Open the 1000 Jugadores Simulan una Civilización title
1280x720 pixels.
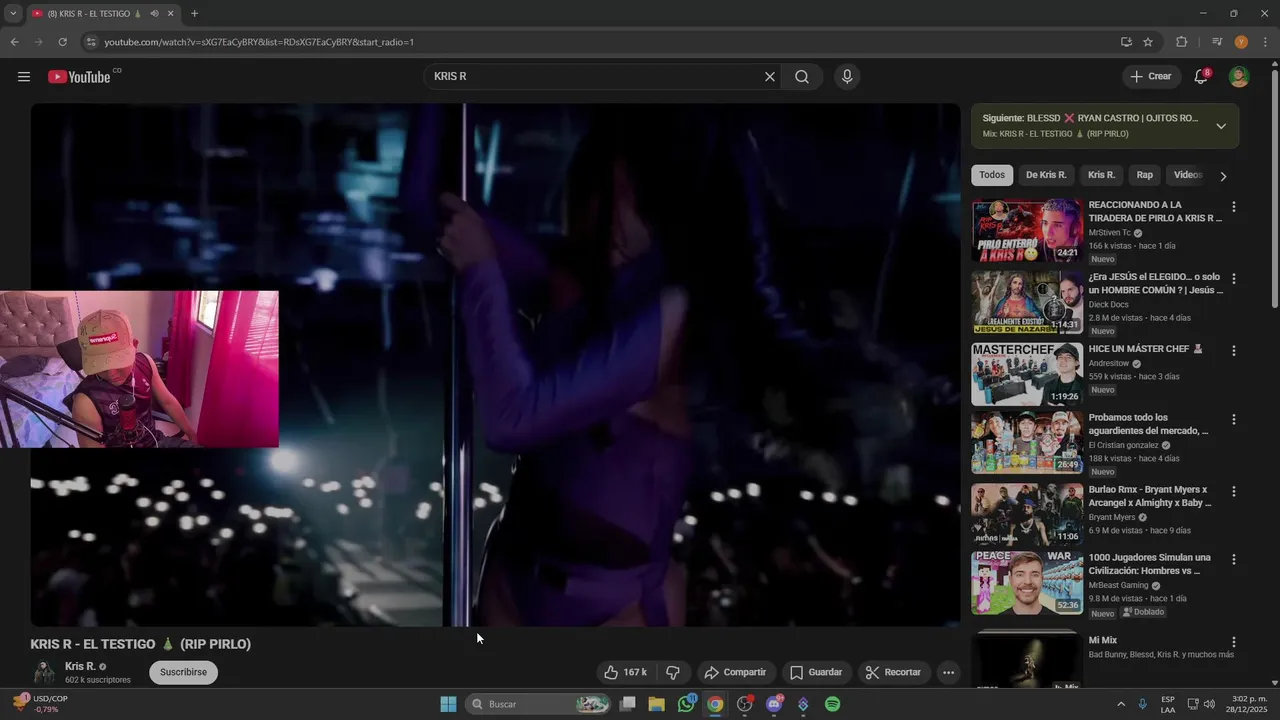point(1149,564)
